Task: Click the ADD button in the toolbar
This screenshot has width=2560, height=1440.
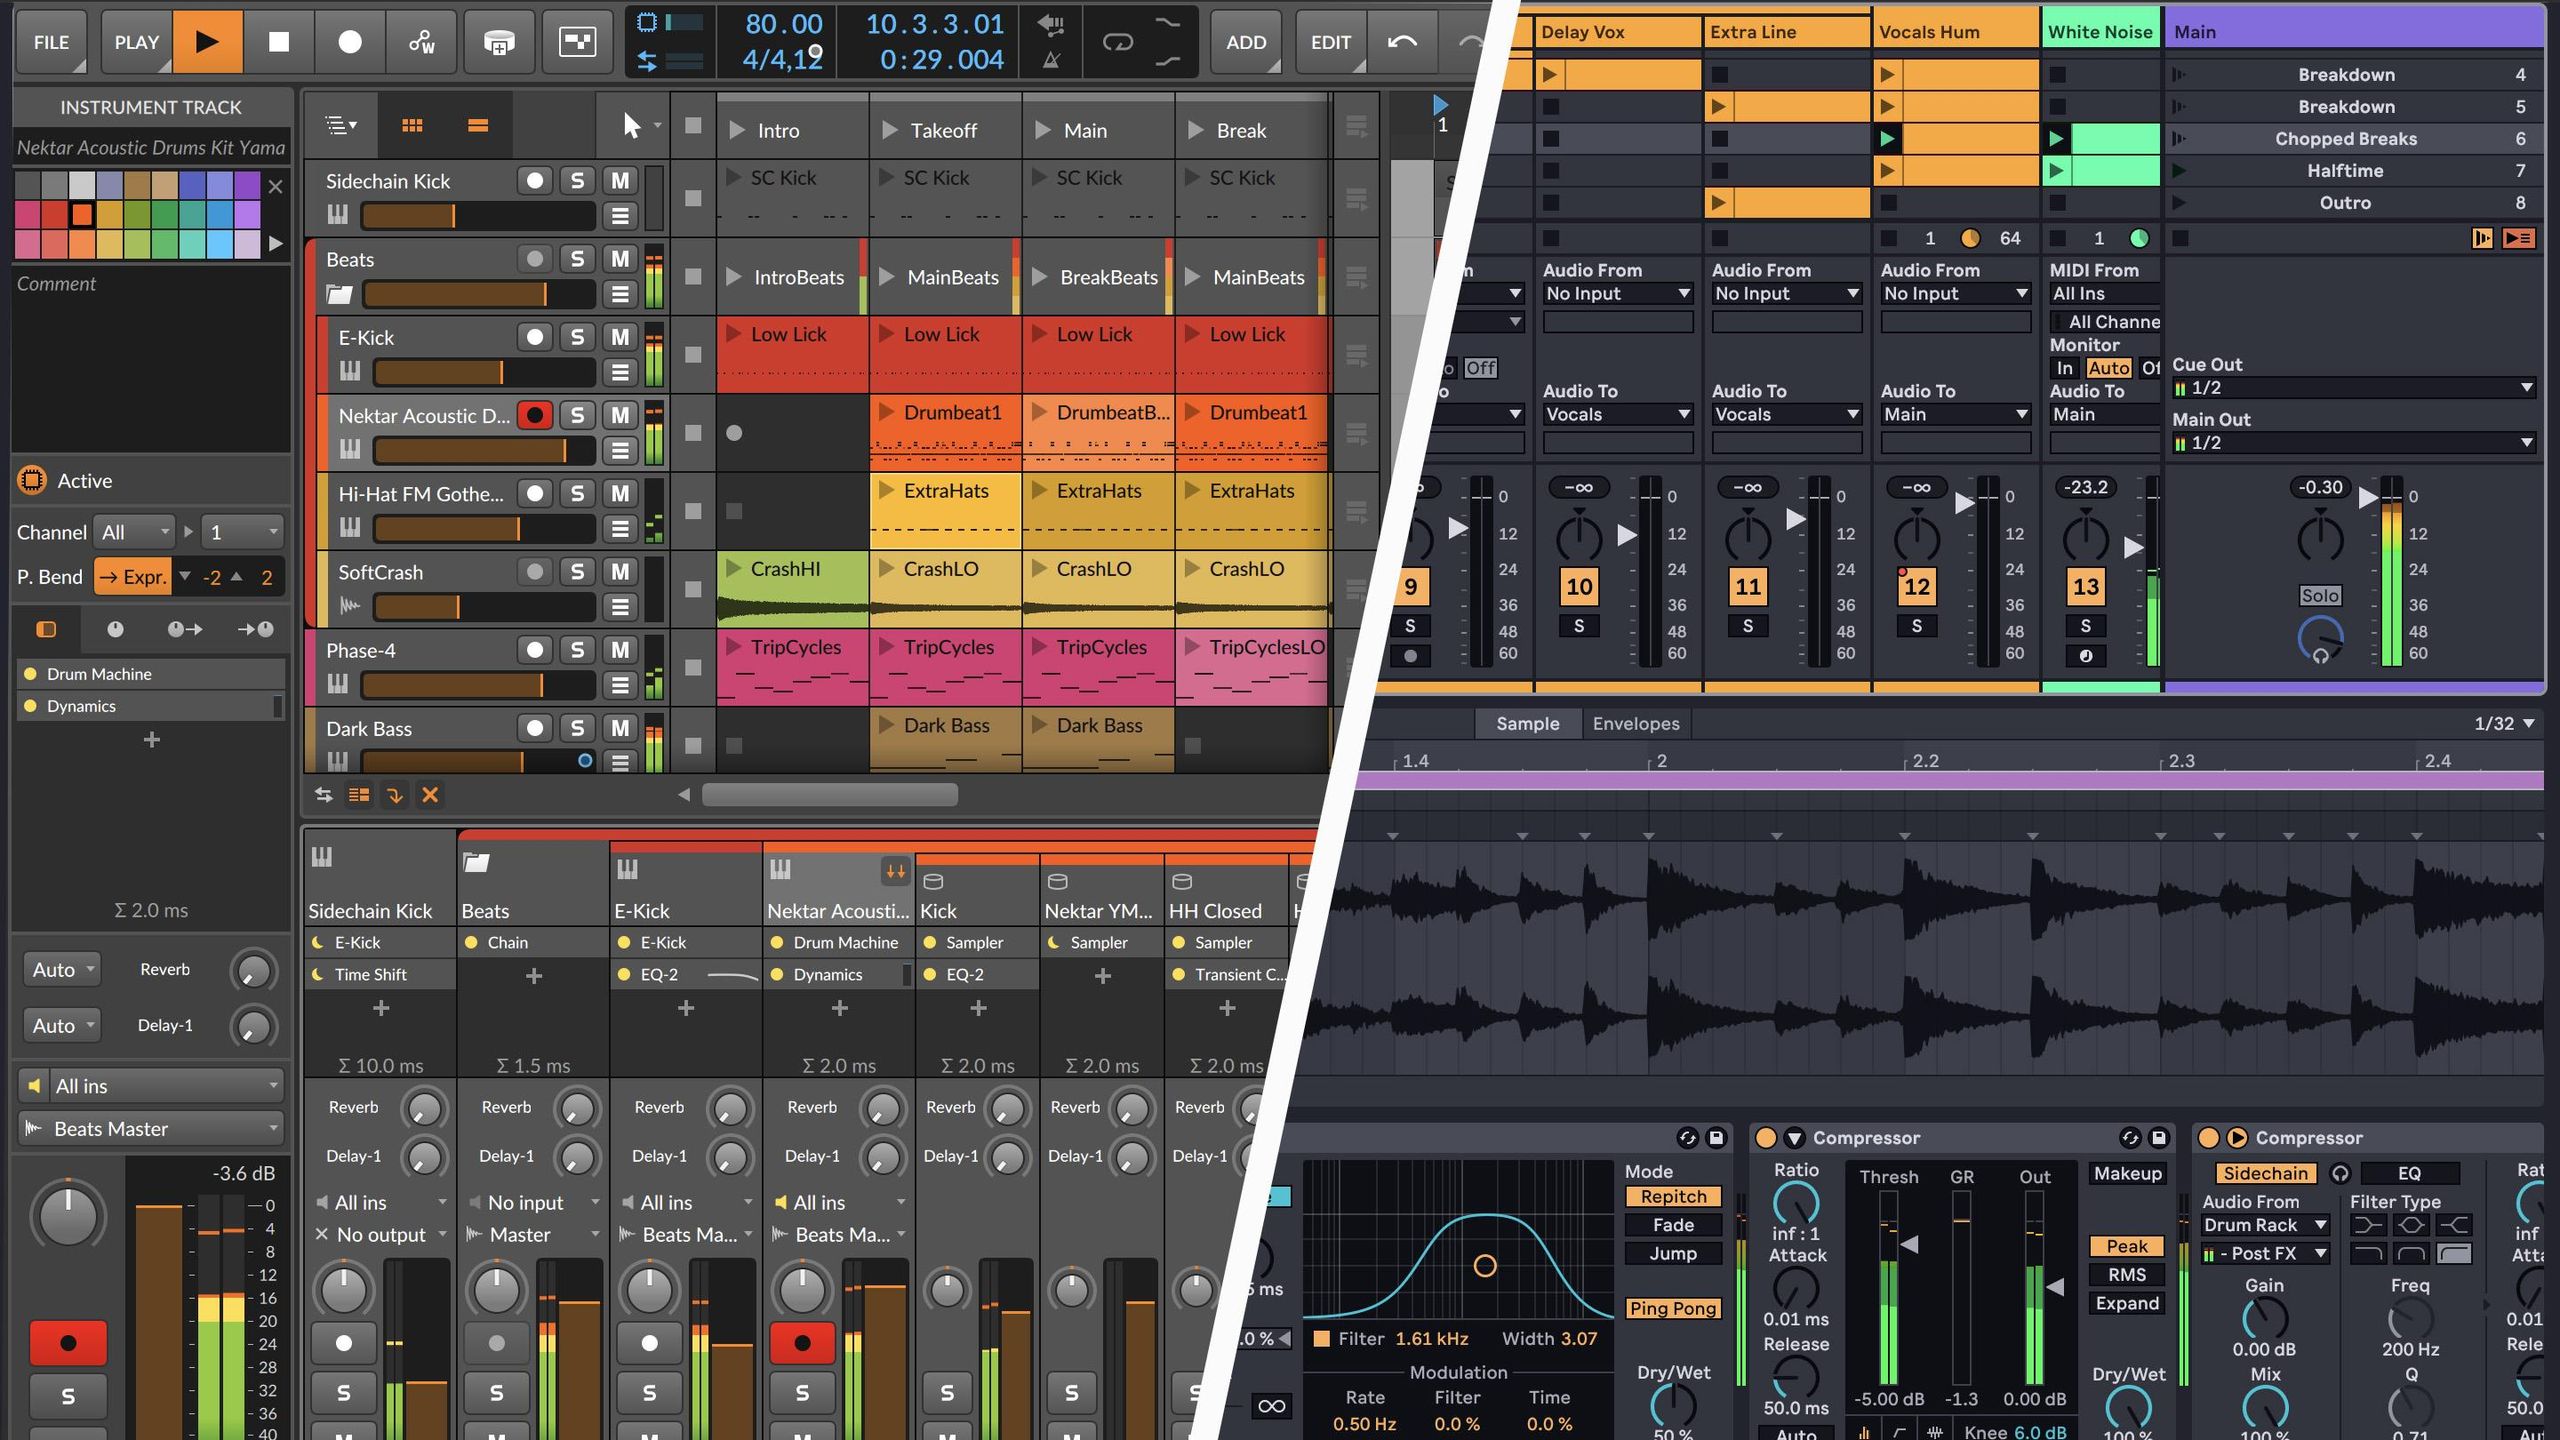Action: click(1245, 42)
